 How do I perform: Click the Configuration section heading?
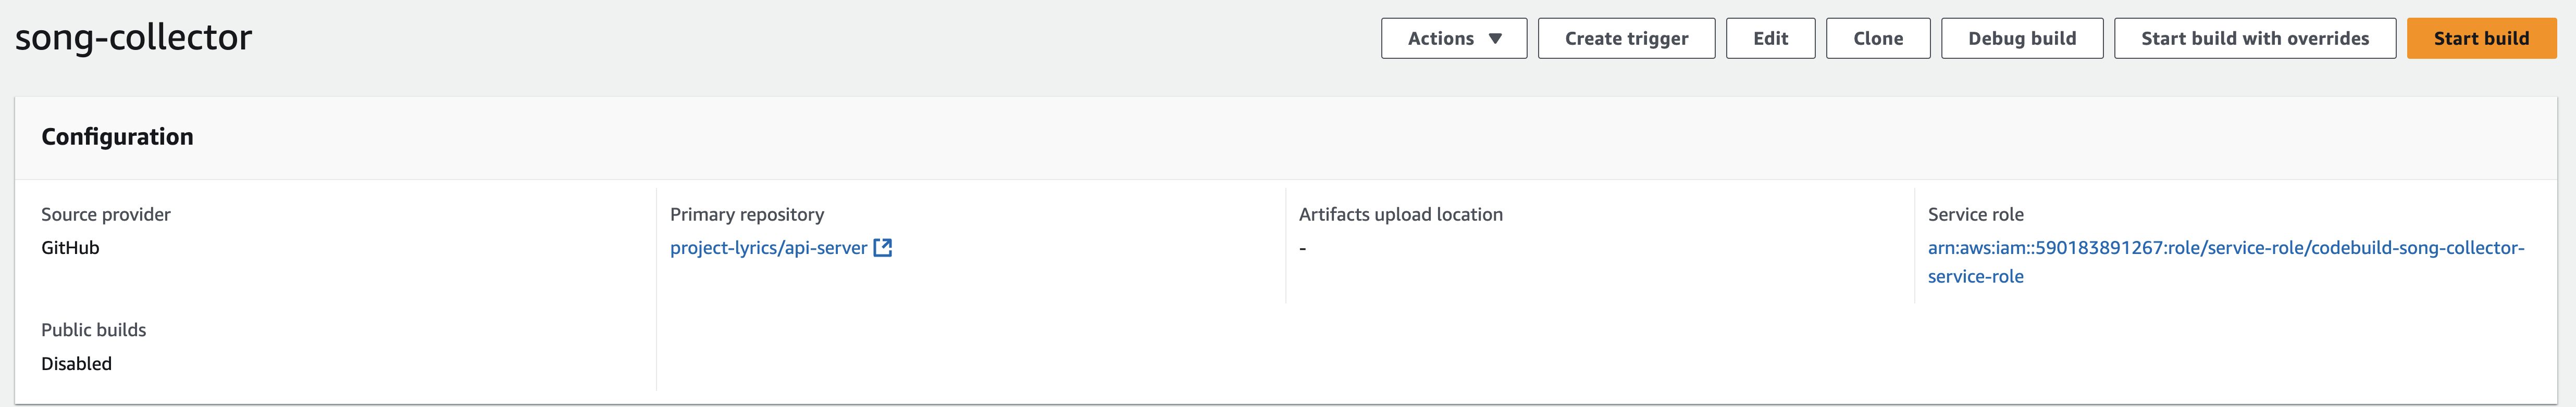click(x=117, y=137)
